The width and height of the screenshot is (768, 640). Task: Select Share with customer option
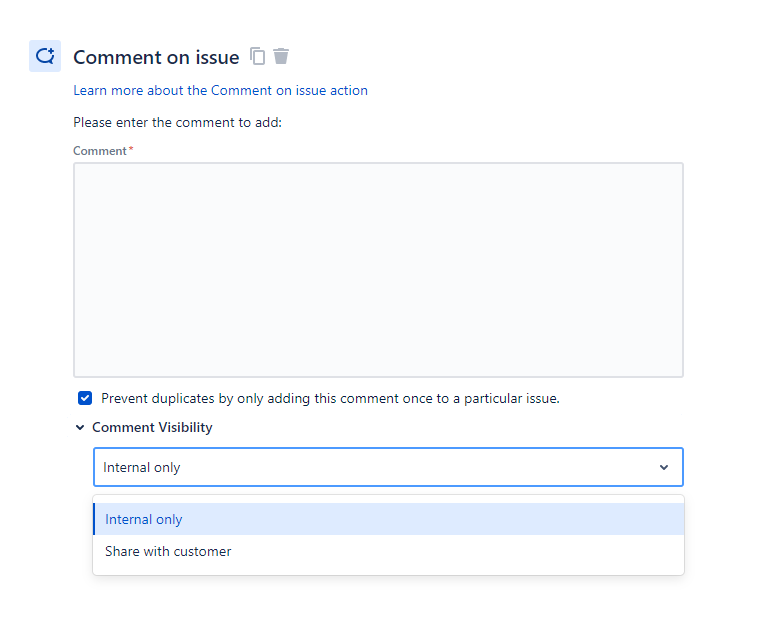(388, 551)
